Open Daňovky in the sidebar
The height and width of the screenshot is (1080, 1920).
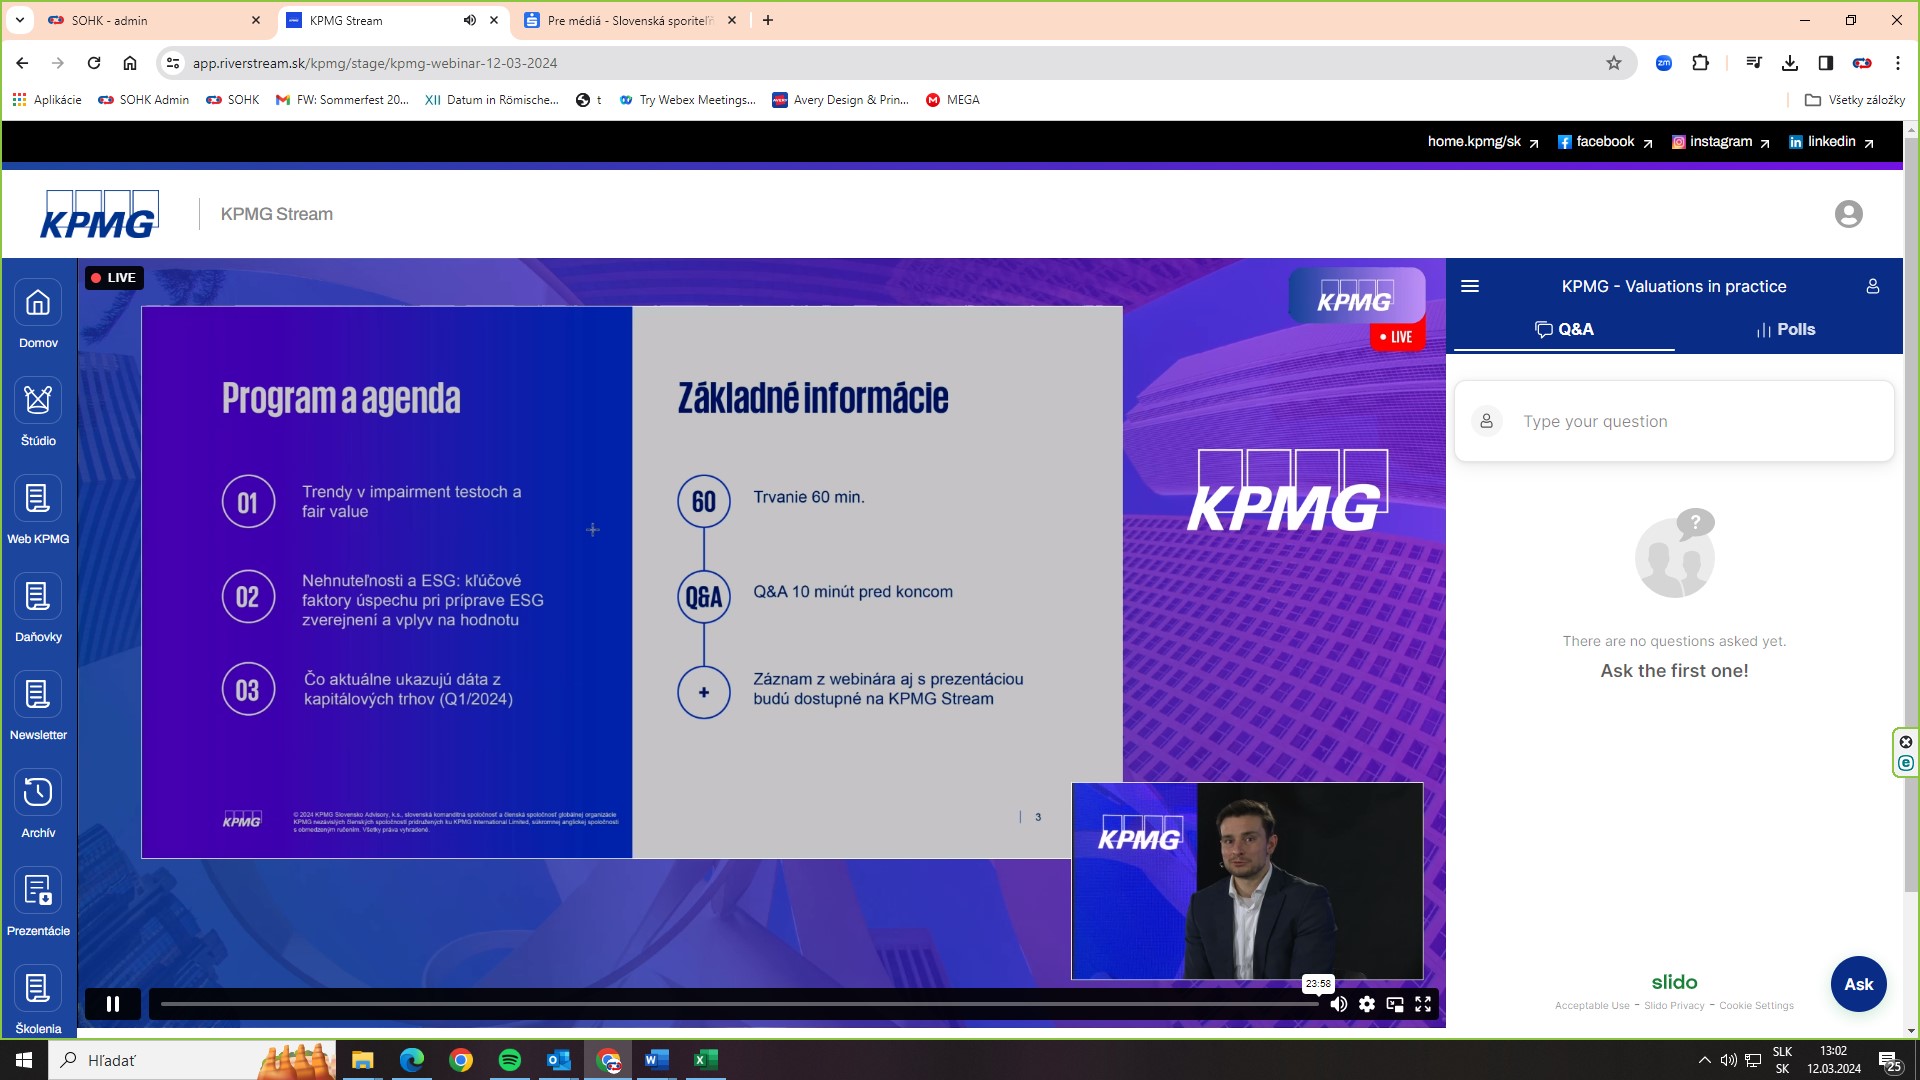tap(38, 608)
